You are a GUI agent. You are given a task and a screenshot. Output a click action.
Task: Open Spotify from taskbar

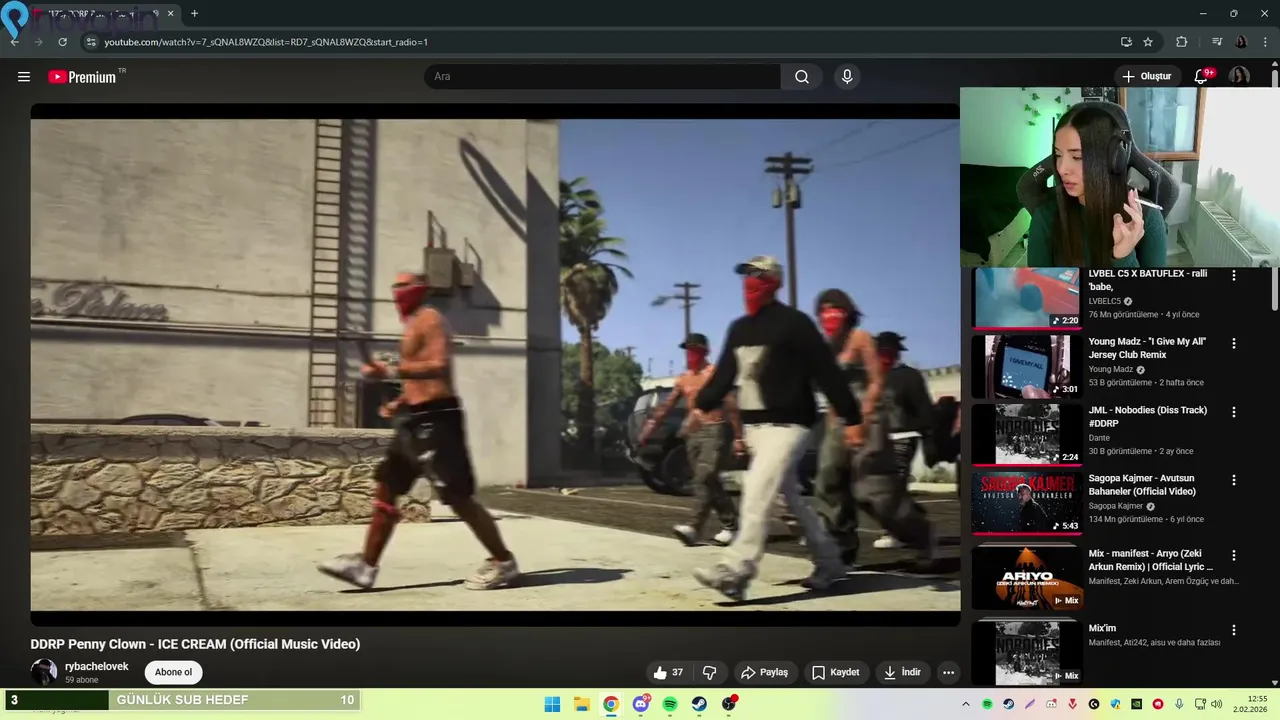pyautogui.click(x=670, y=704)
